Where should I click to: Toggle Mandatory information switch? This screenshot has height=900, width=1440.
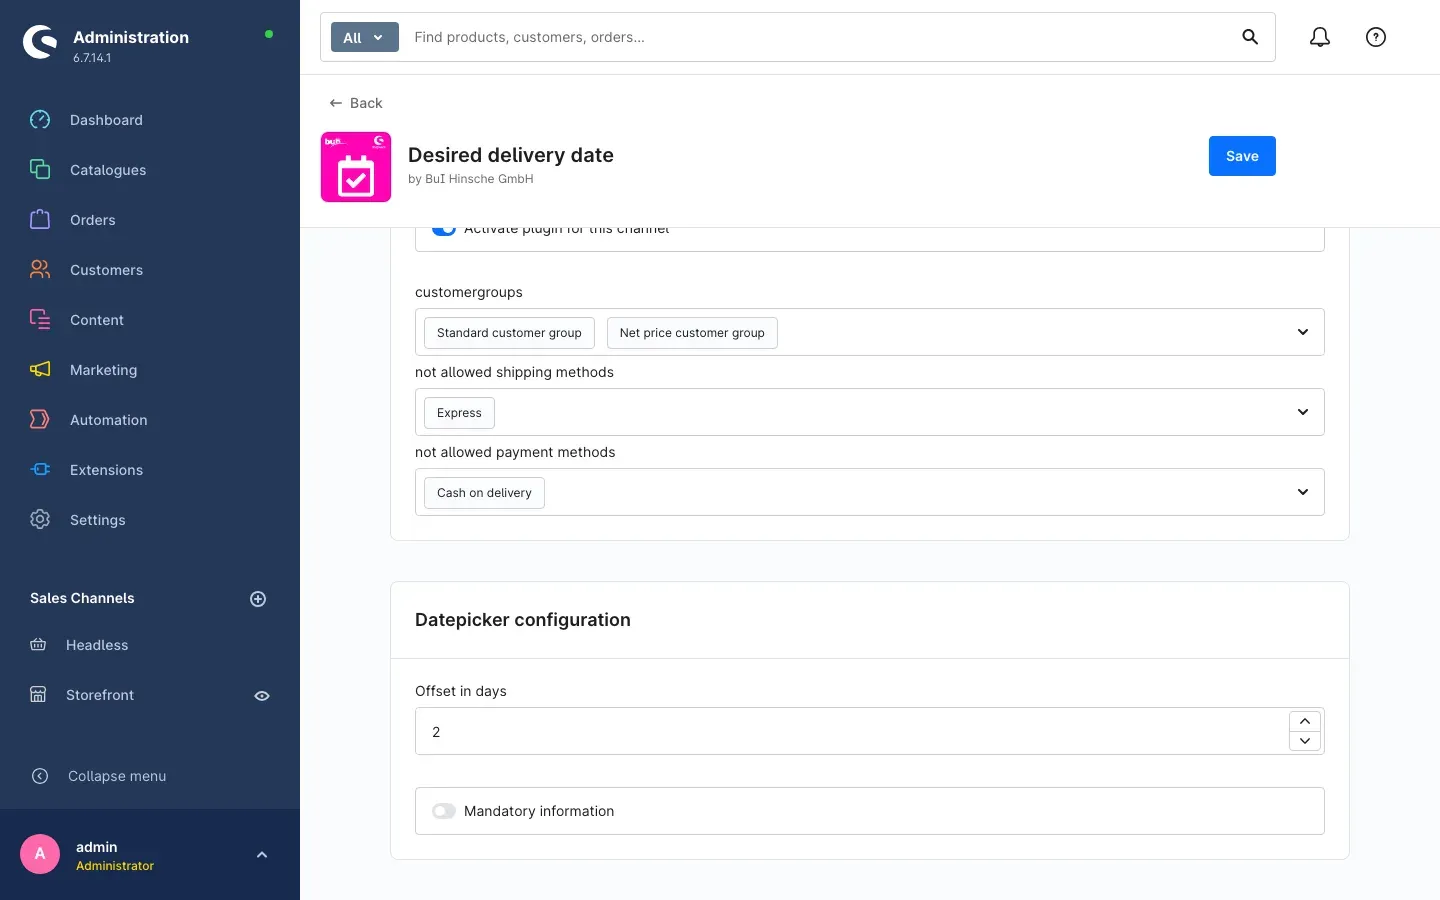[444, 811]
